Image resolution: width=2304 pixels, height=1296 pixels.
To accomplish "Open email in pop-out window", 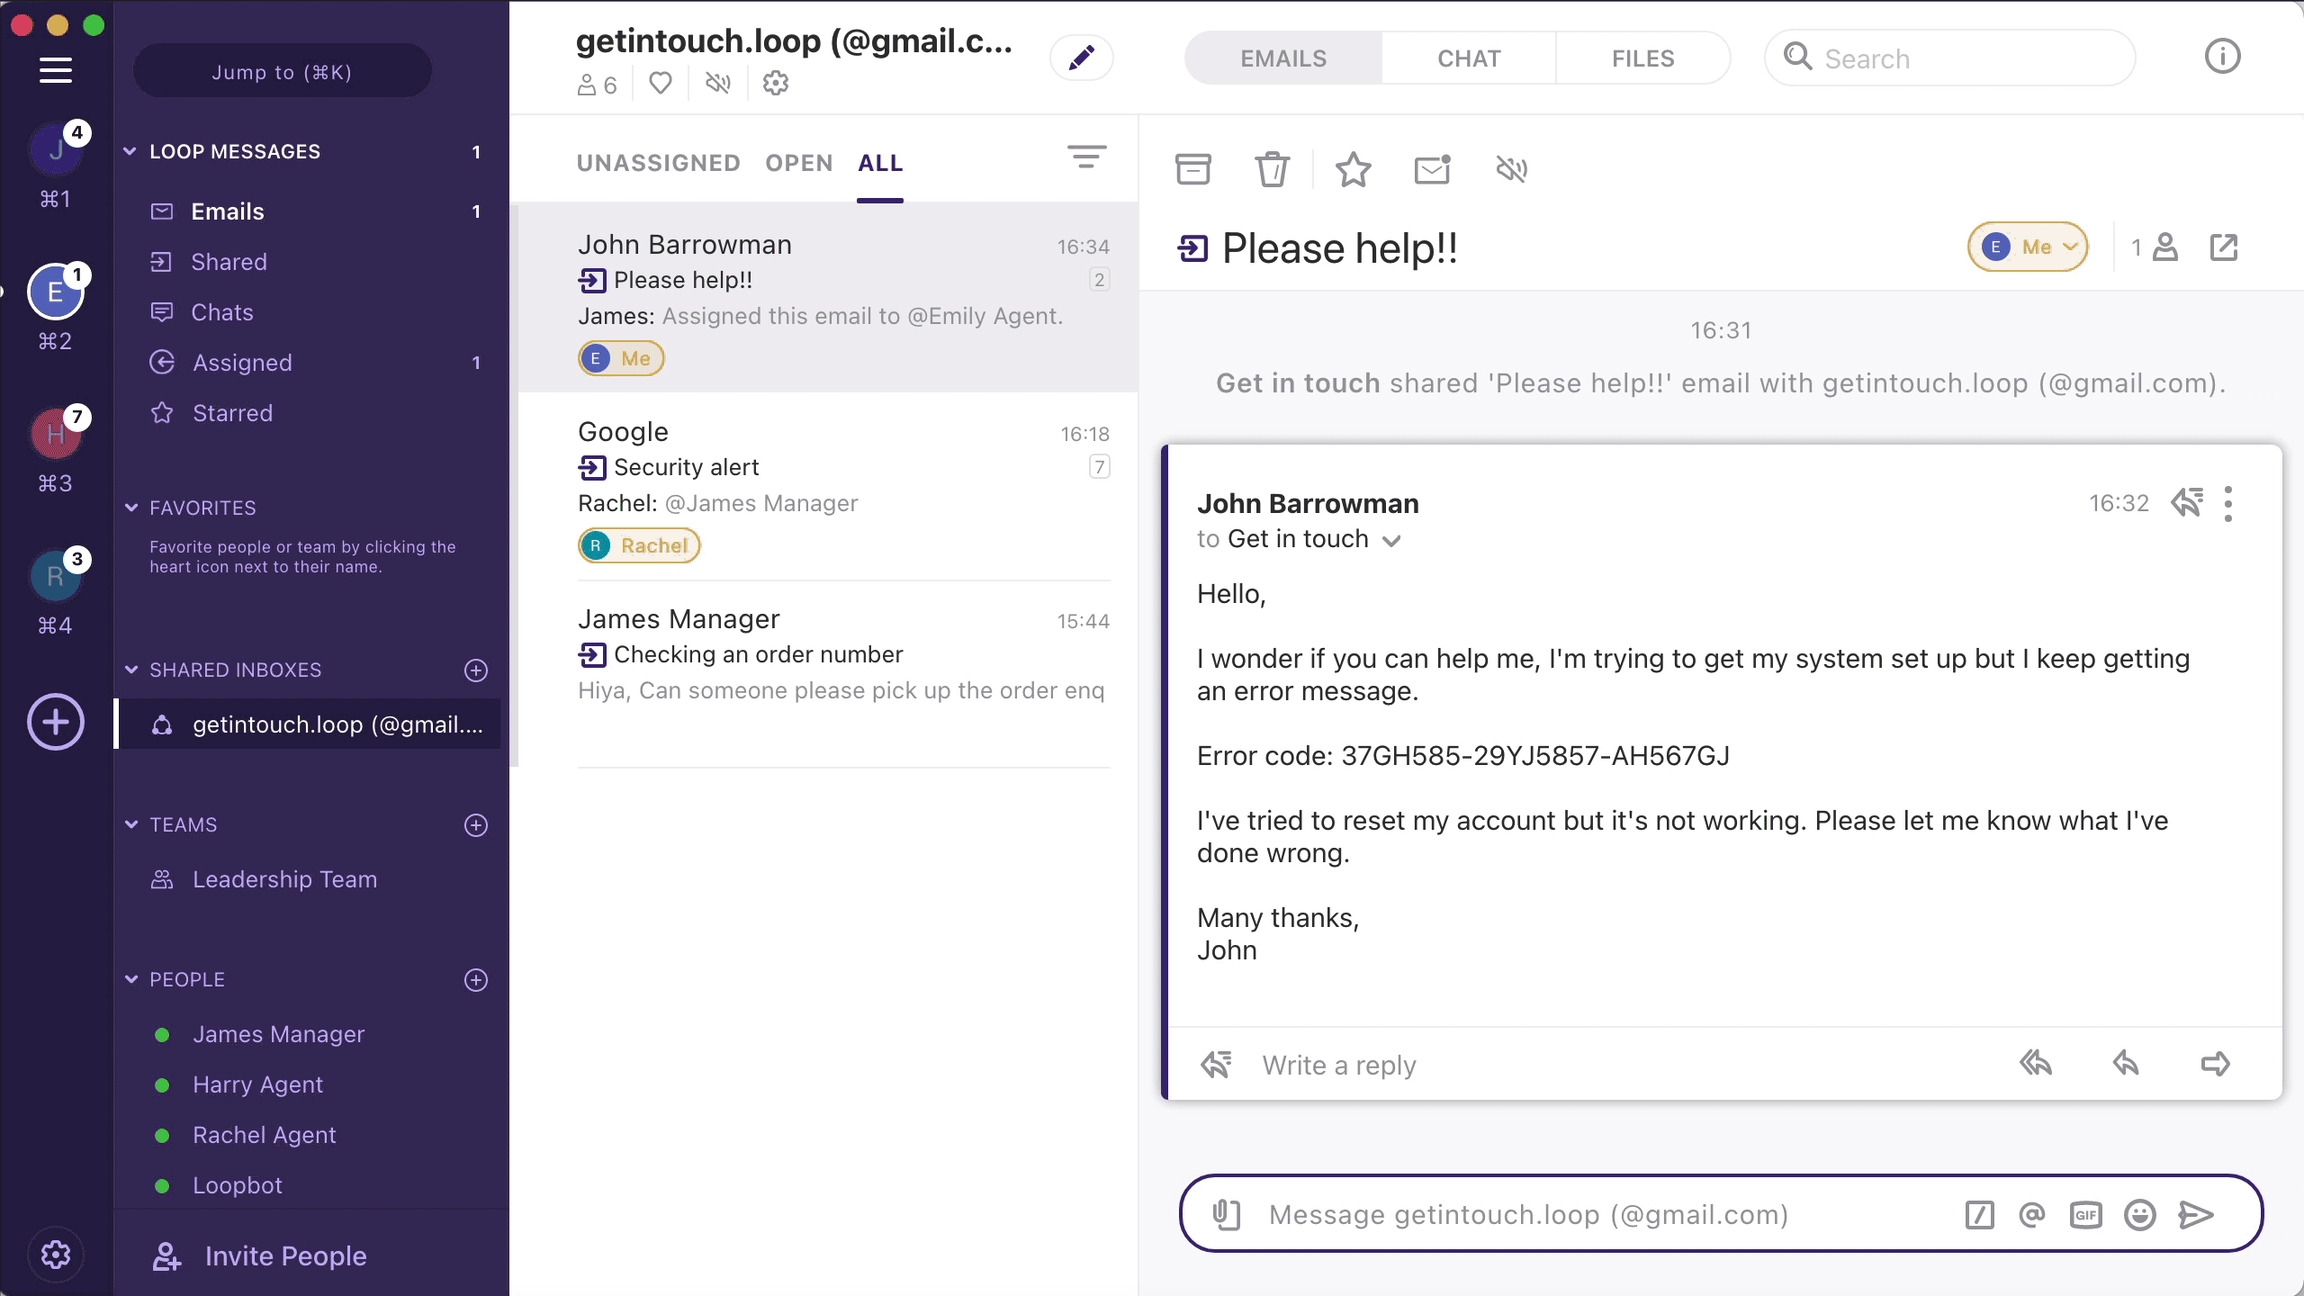I will coord(2223,247).
